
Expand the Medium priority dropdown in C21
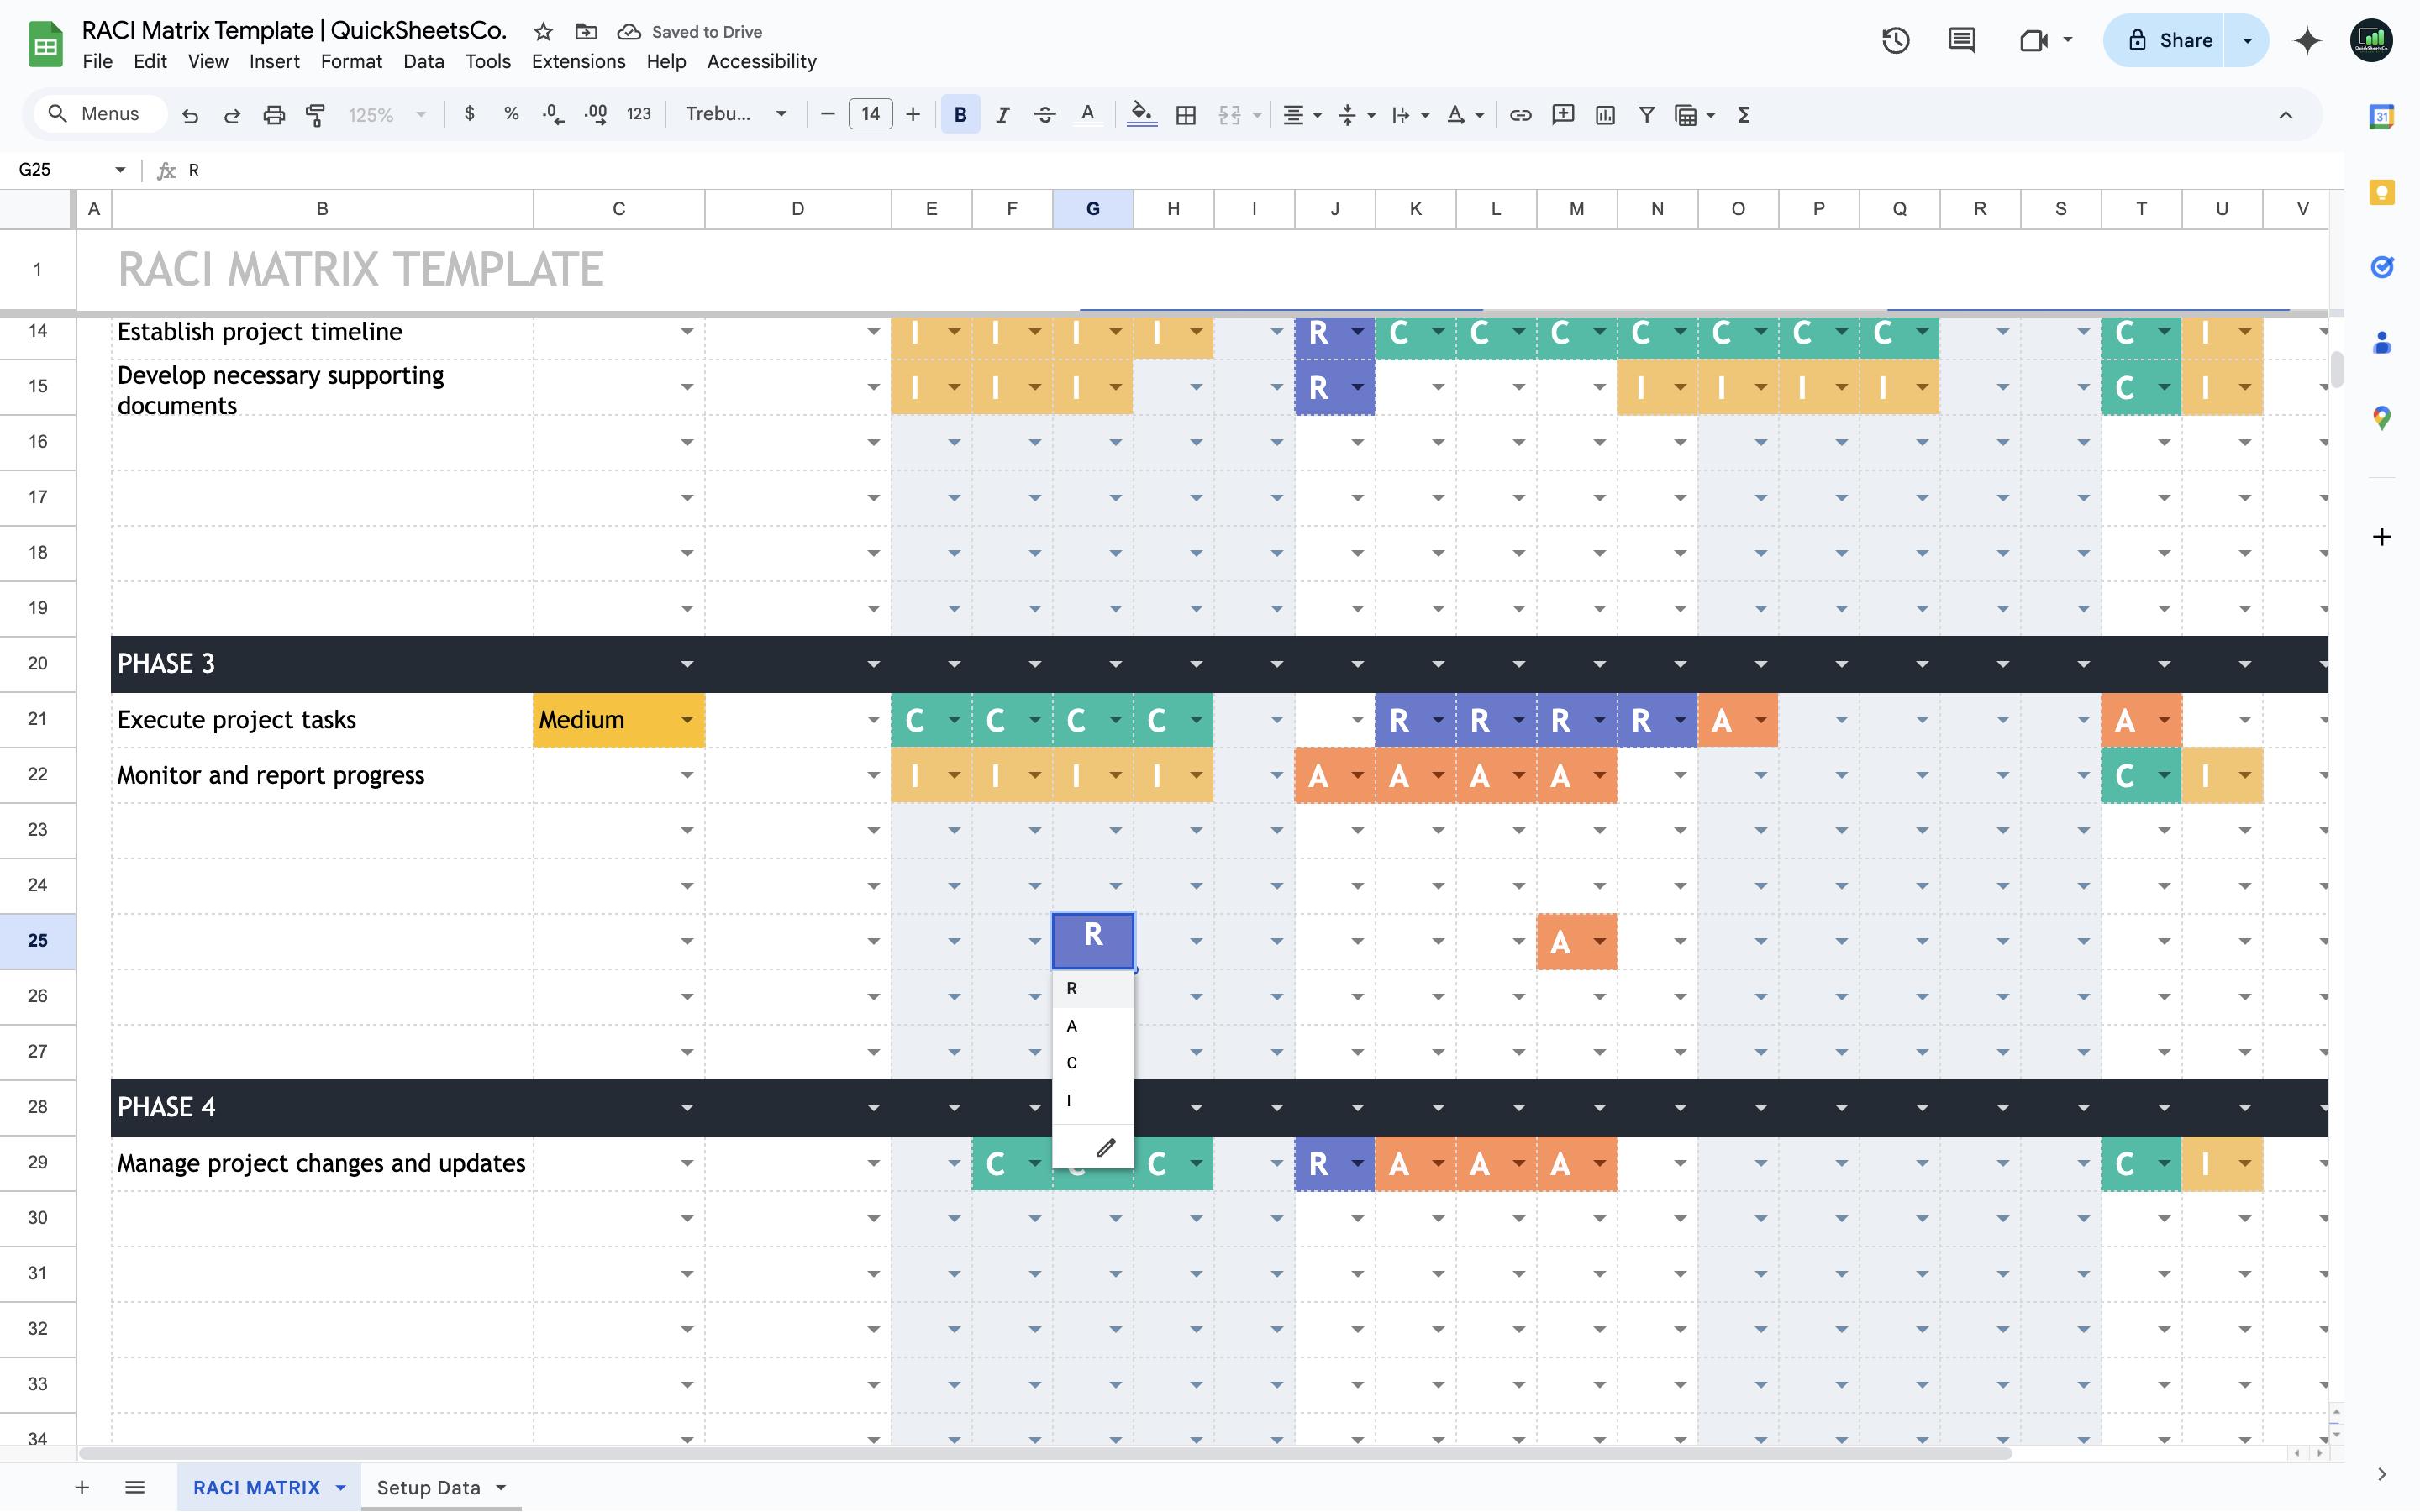(686, 719)
